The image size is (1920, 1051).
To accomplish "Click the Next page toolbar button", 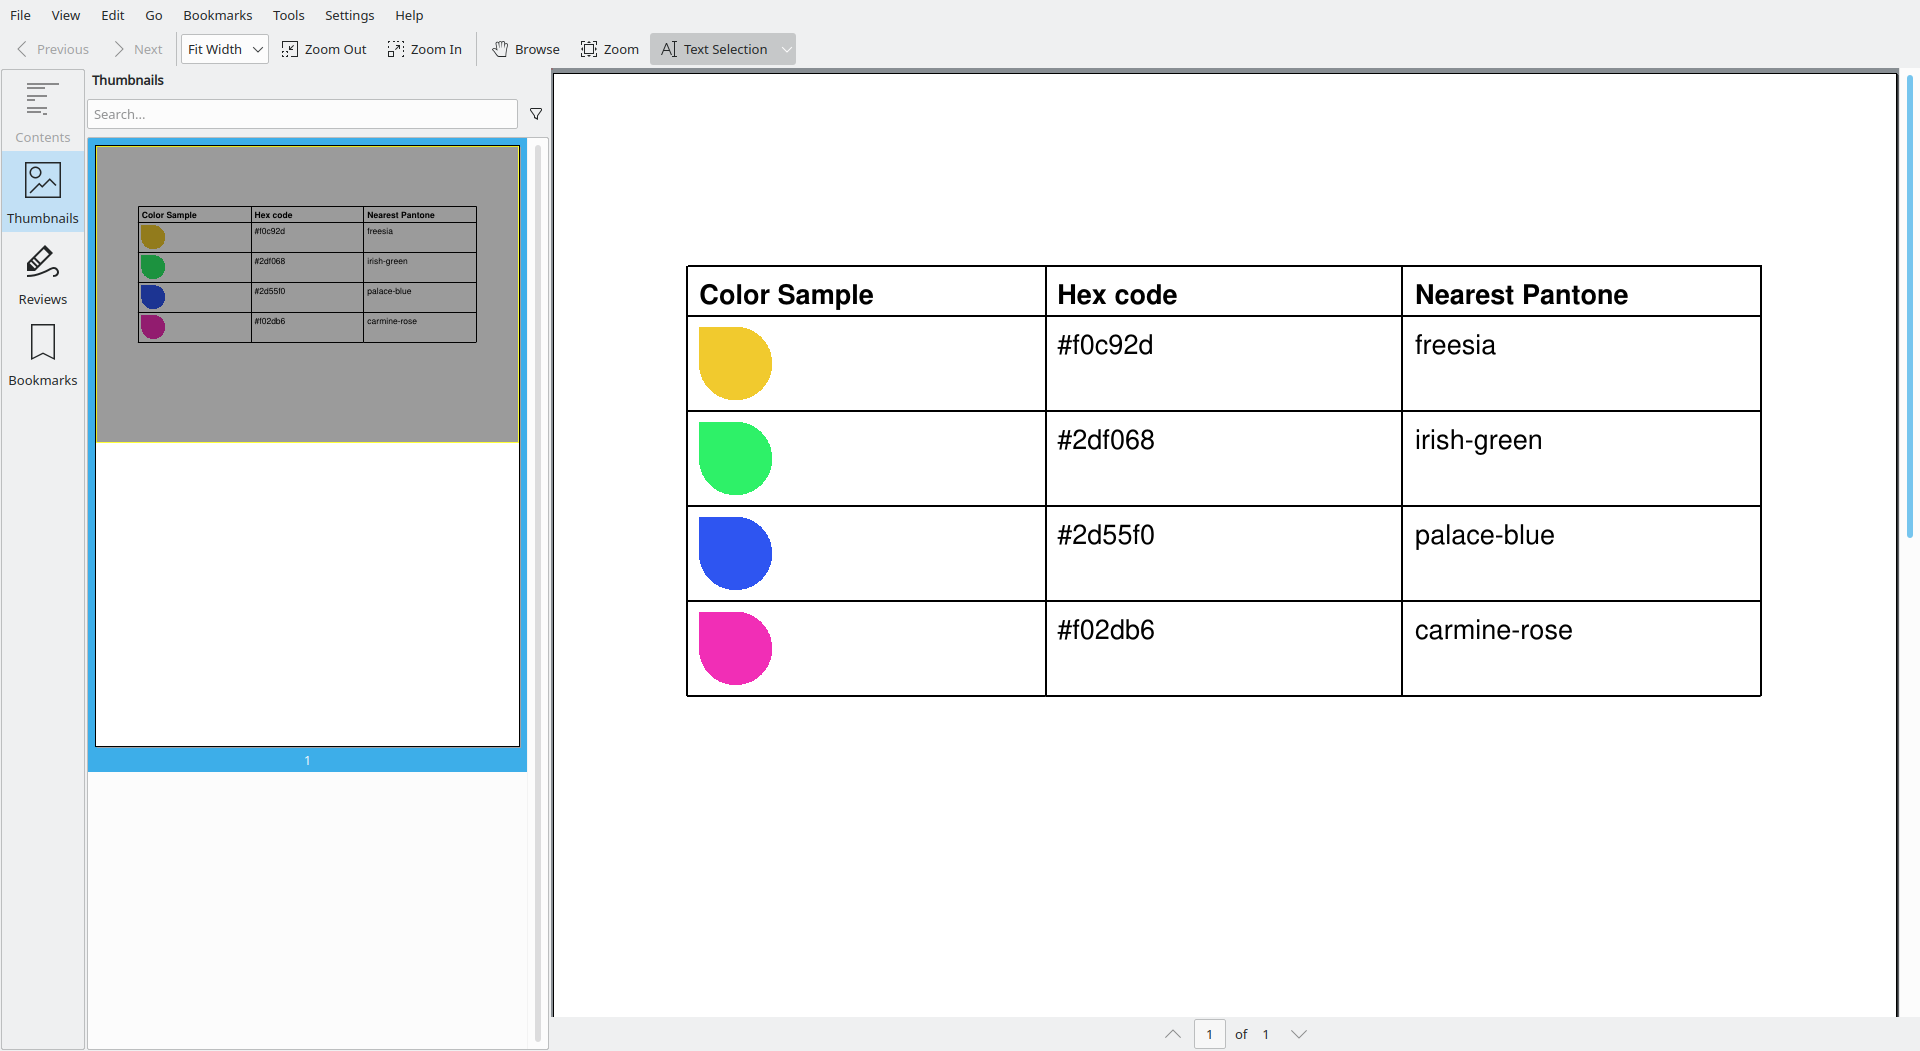I will click(x=138, y=49).
